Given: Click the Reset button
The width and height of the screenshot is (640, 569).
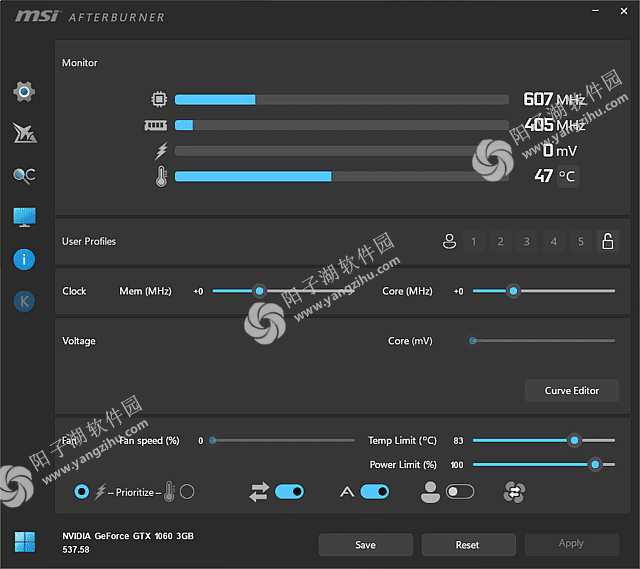Looking at the screenshot, I should click(x=468, y=545).
